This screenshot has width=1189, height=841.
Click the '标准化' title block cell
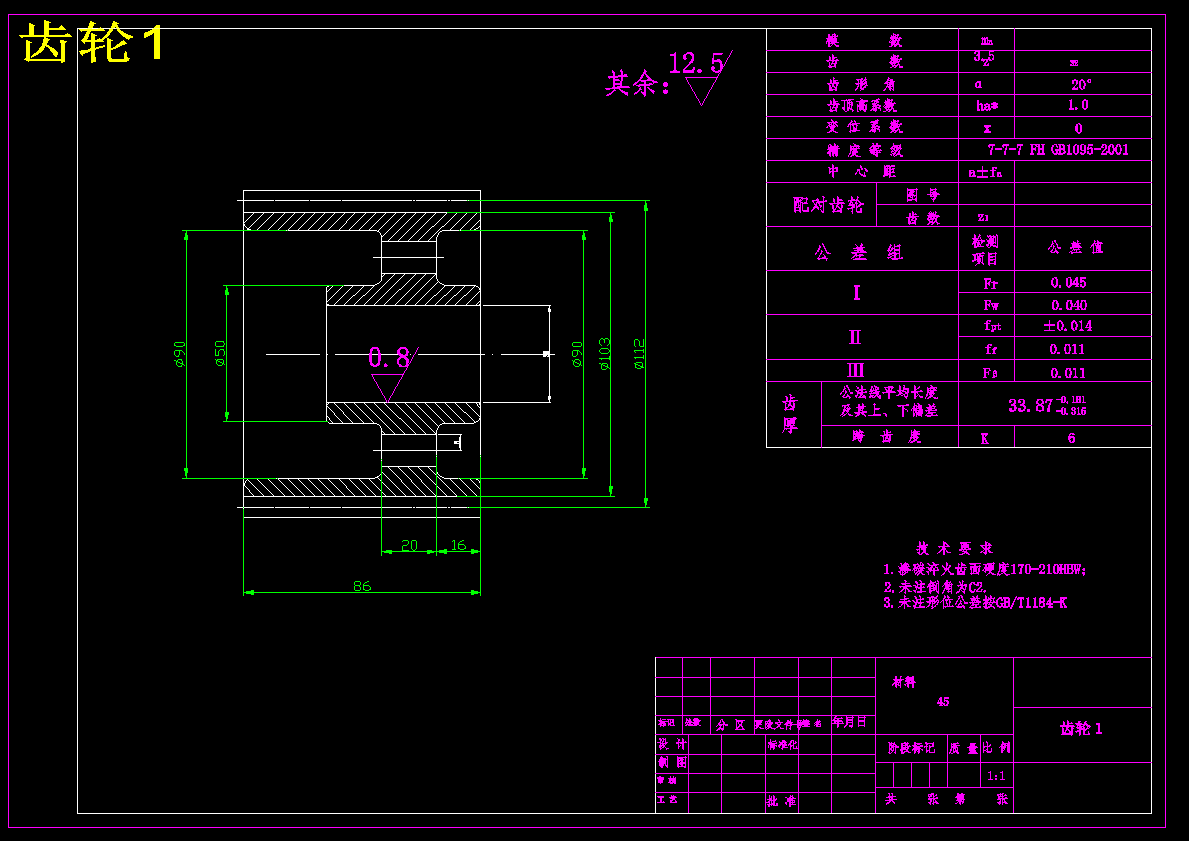783,745
